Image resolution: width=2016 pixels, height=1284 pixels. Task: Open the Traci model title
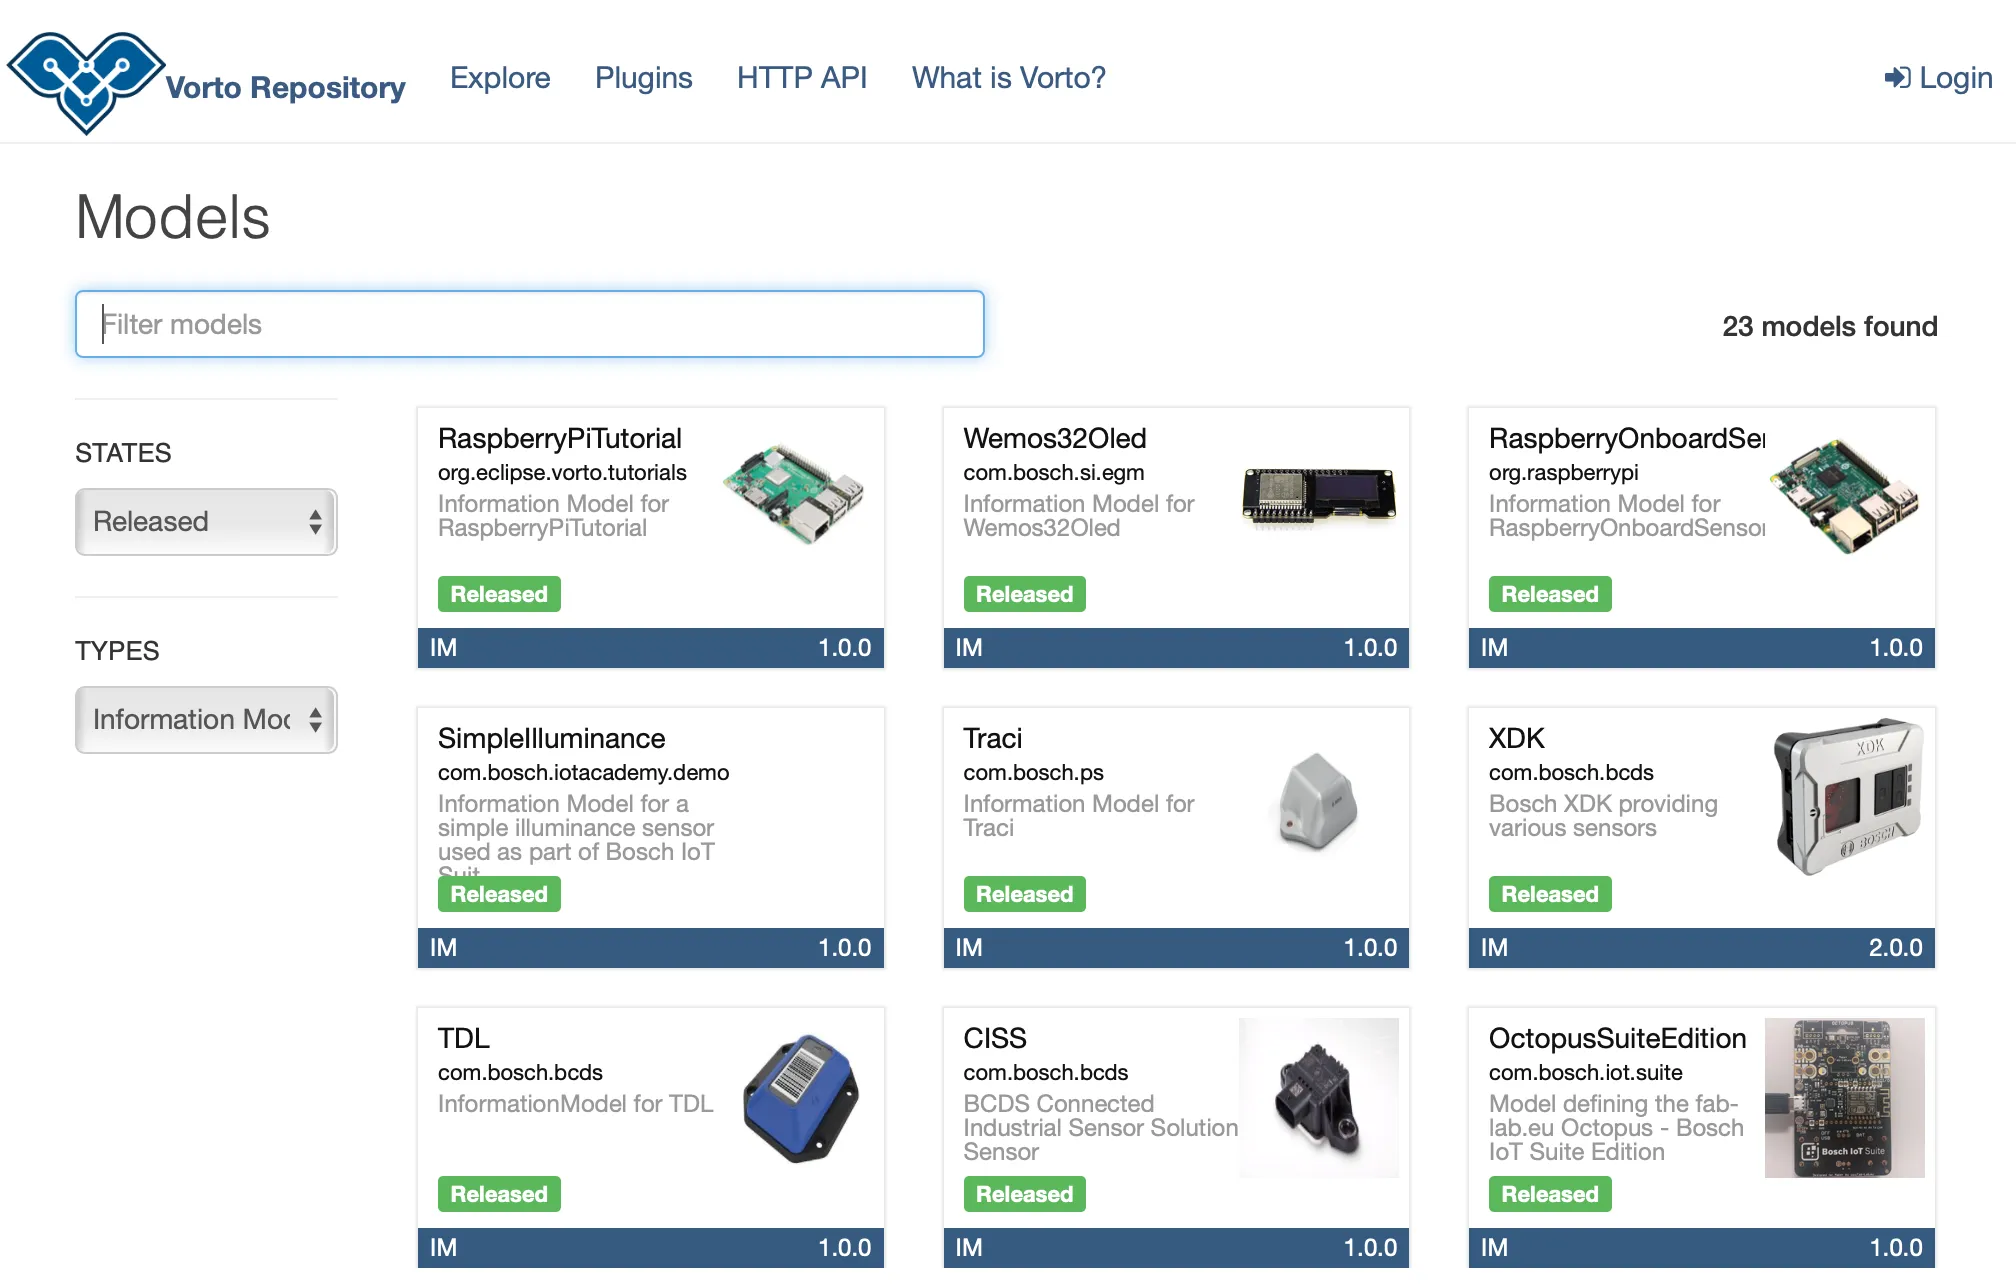pos(992,739)
